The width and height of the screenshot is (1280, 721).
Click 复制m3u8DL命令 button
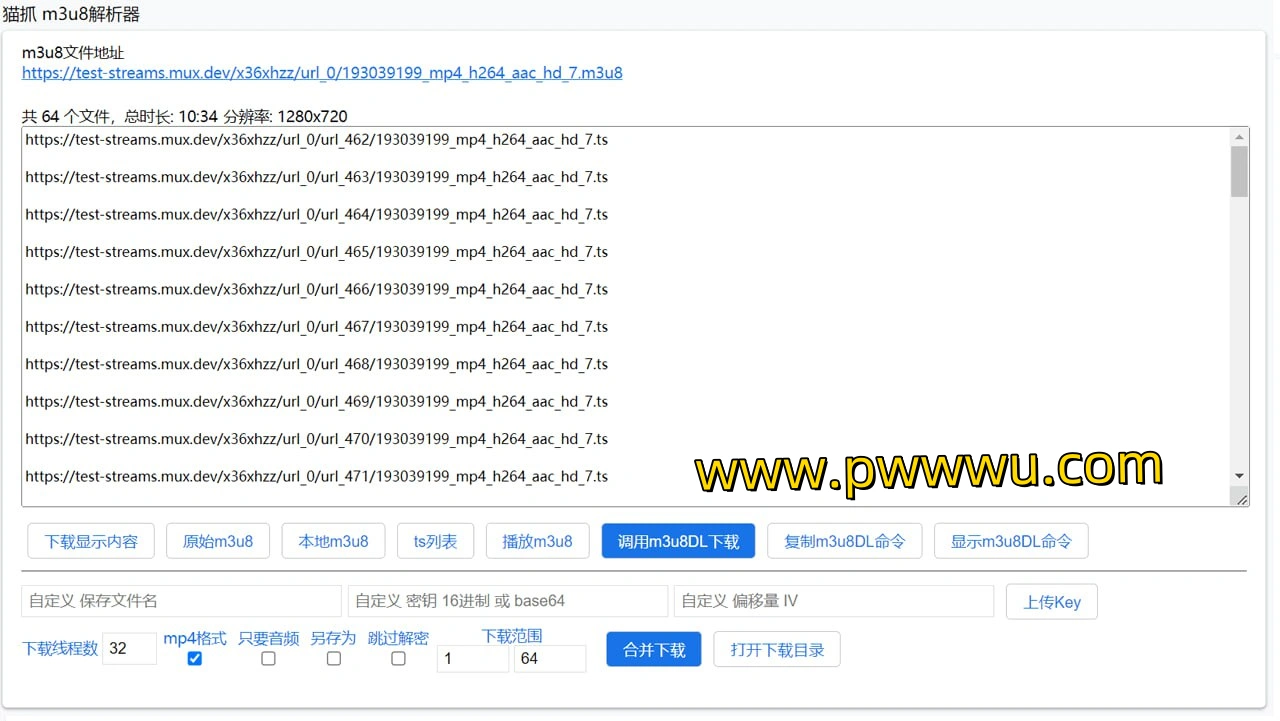(845, 541)
